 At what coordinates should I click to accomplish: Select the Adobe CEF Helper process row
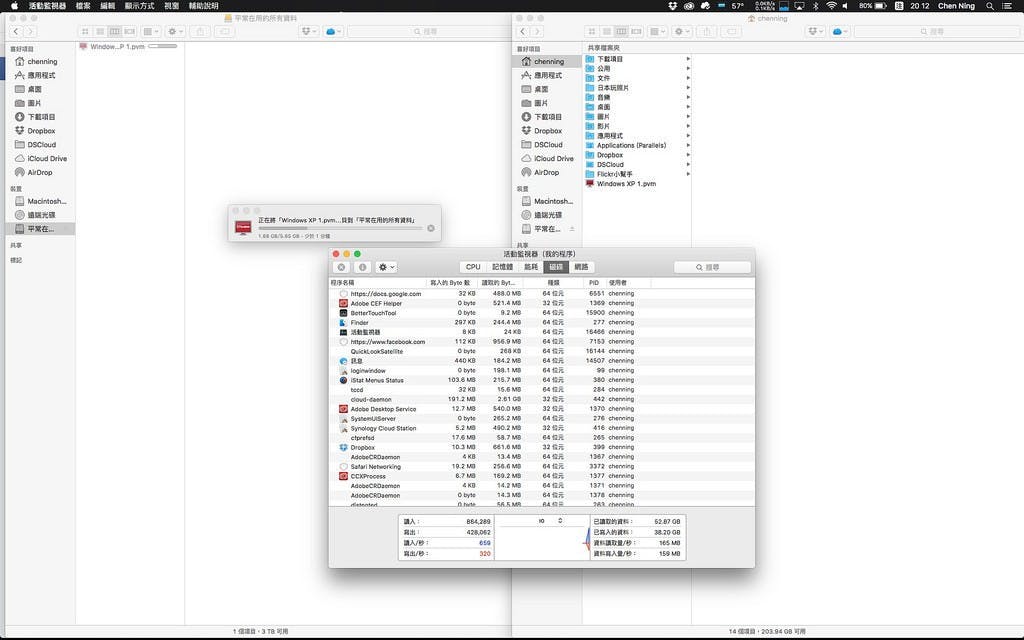pyautogui.click(x=541, y=303)
